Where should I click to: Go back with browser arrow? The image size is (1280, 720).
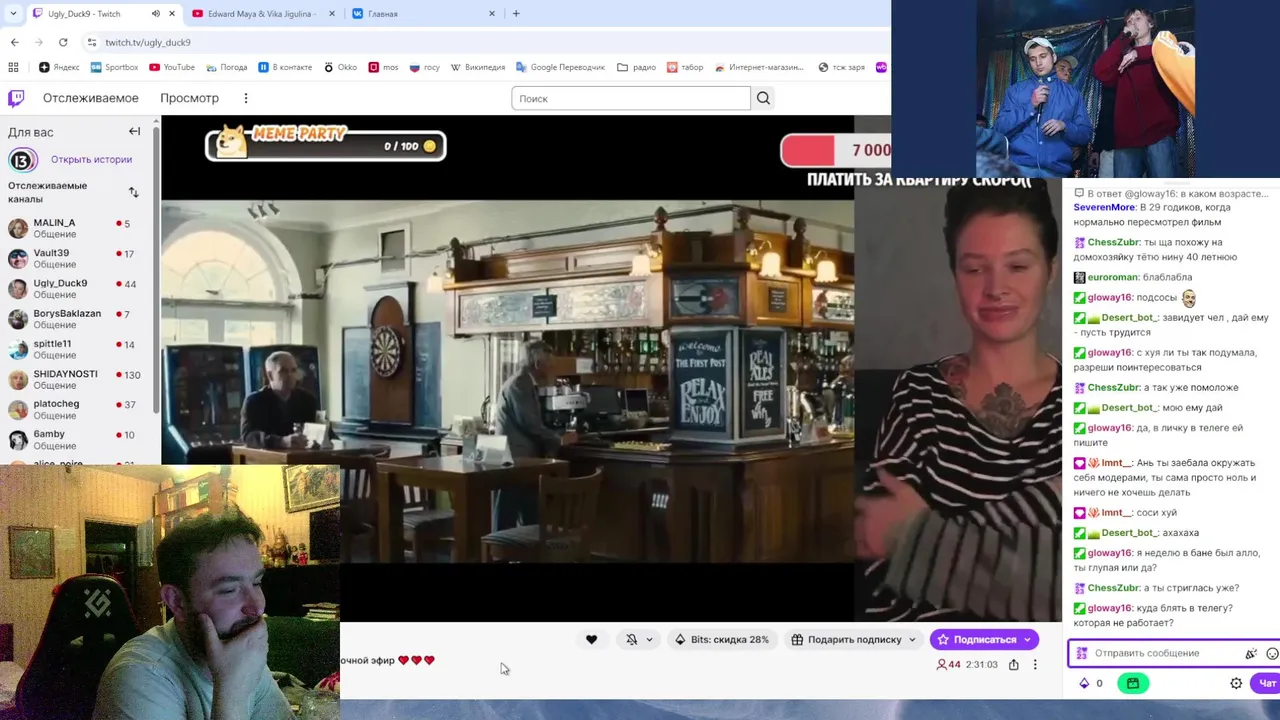[x=14, y=42]
